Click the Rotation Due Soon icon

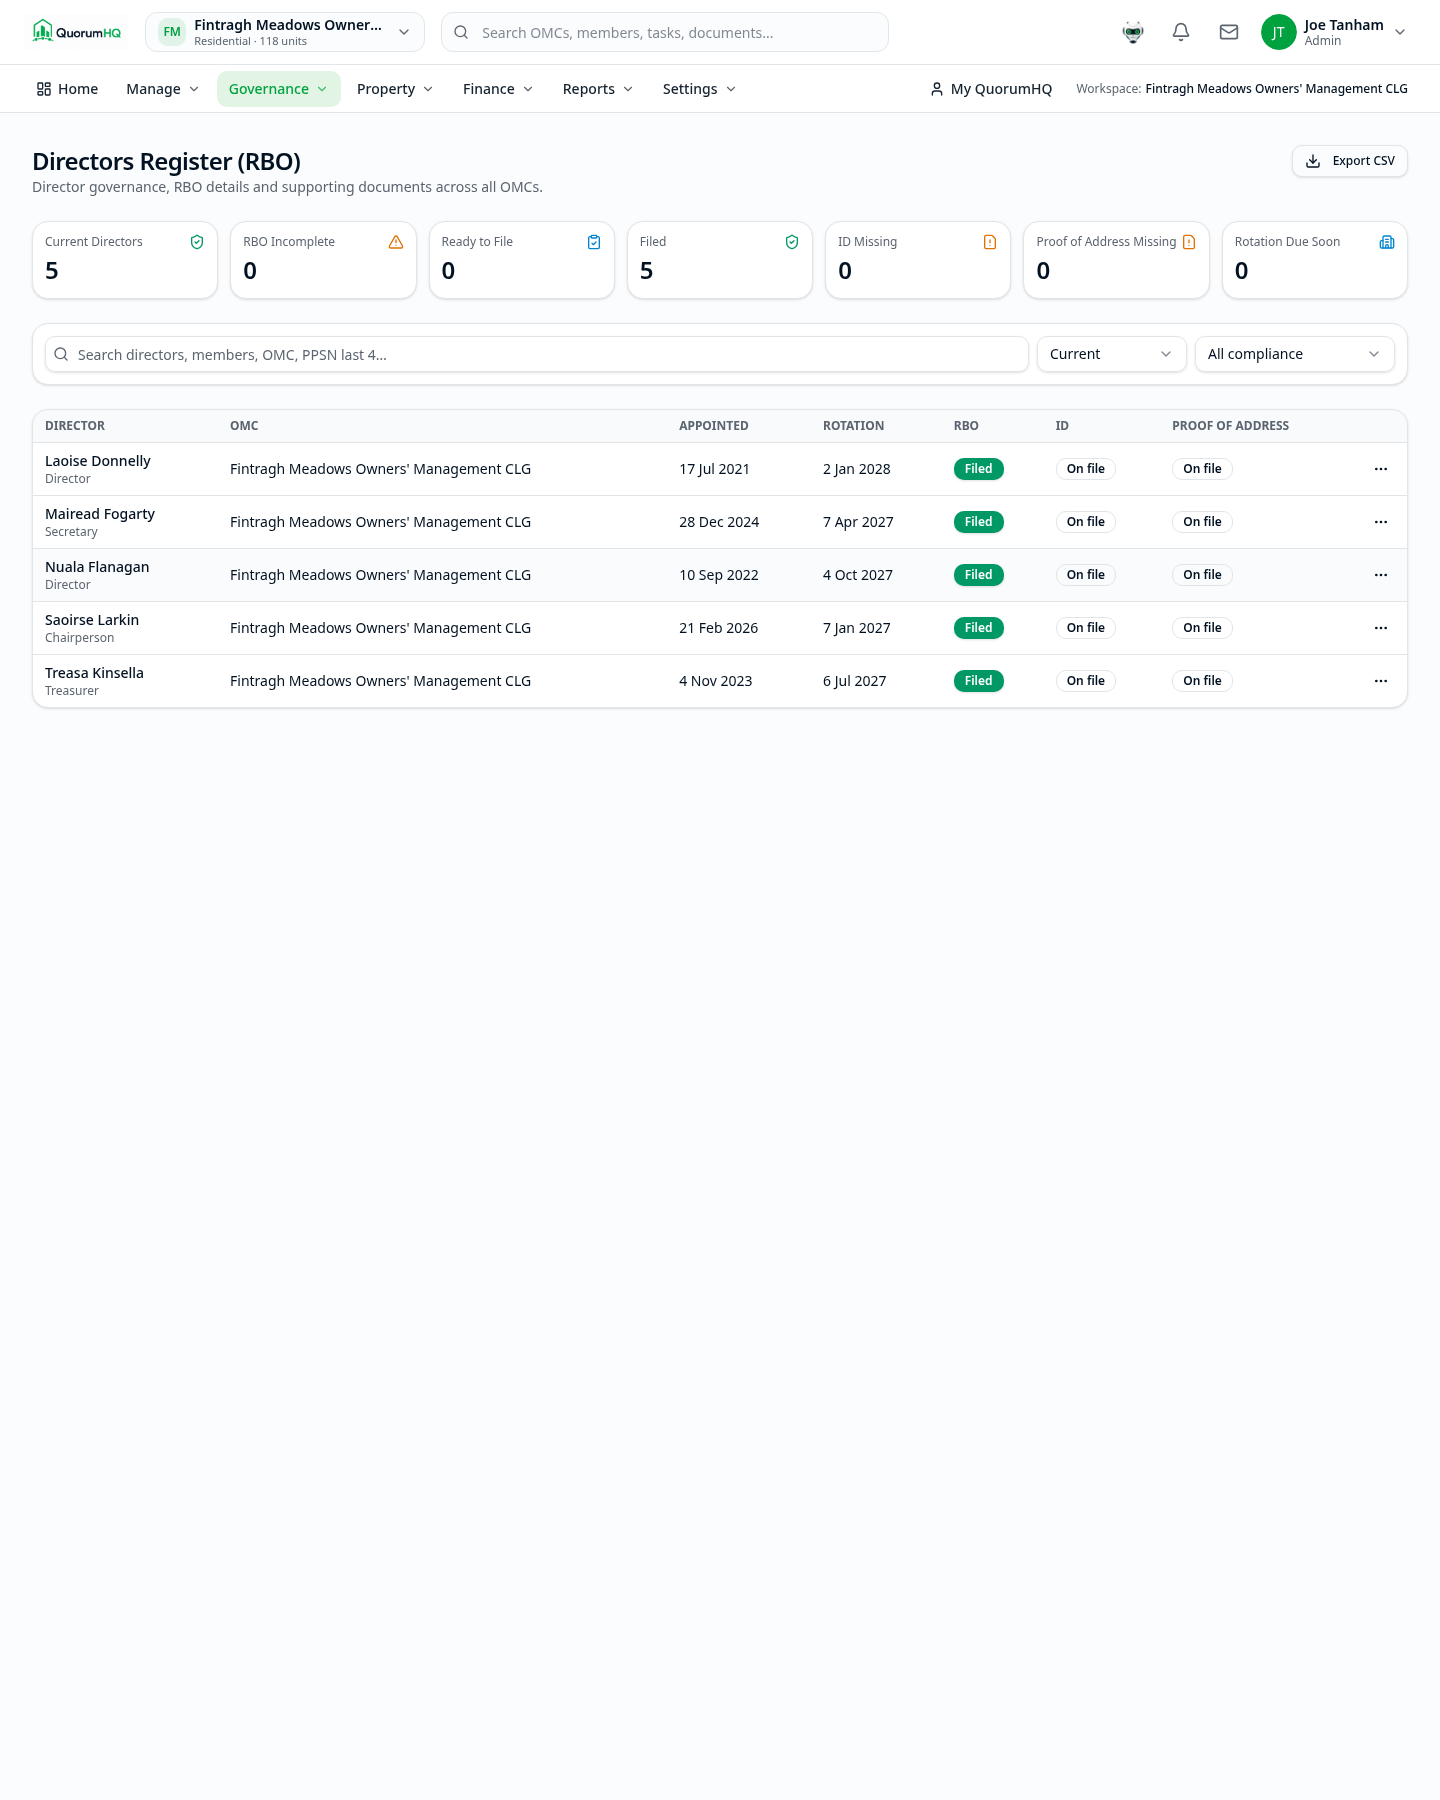pos(1387,242)
